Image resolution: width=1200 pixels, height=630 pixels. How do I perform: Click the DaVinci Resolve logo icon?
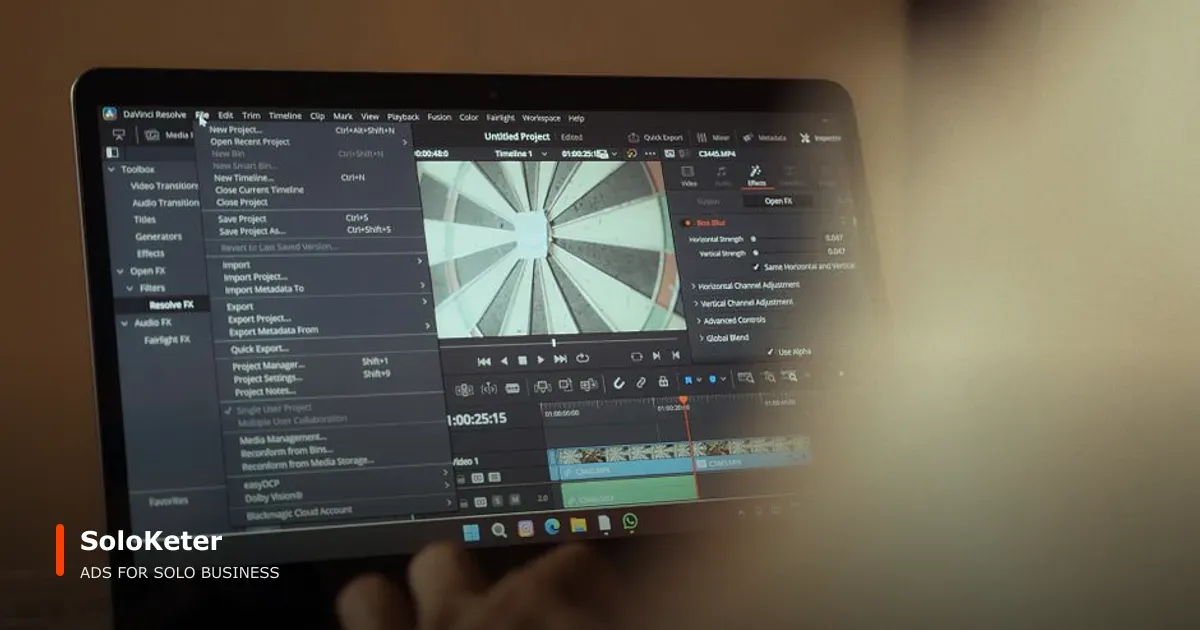110,114
